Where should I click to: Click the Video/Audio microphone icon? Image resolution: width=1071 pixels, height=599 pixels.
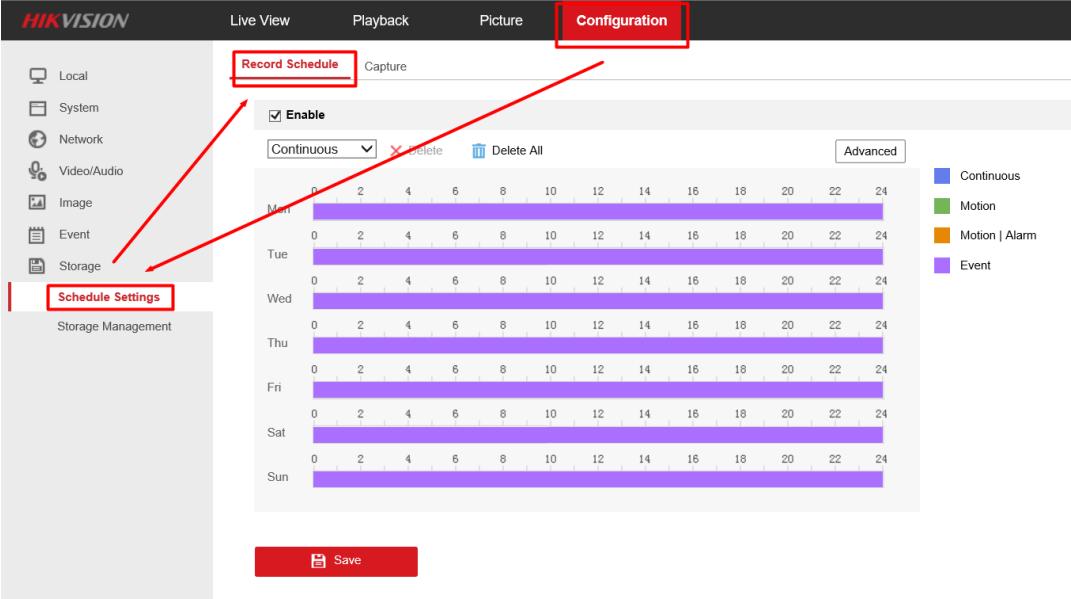38,171
